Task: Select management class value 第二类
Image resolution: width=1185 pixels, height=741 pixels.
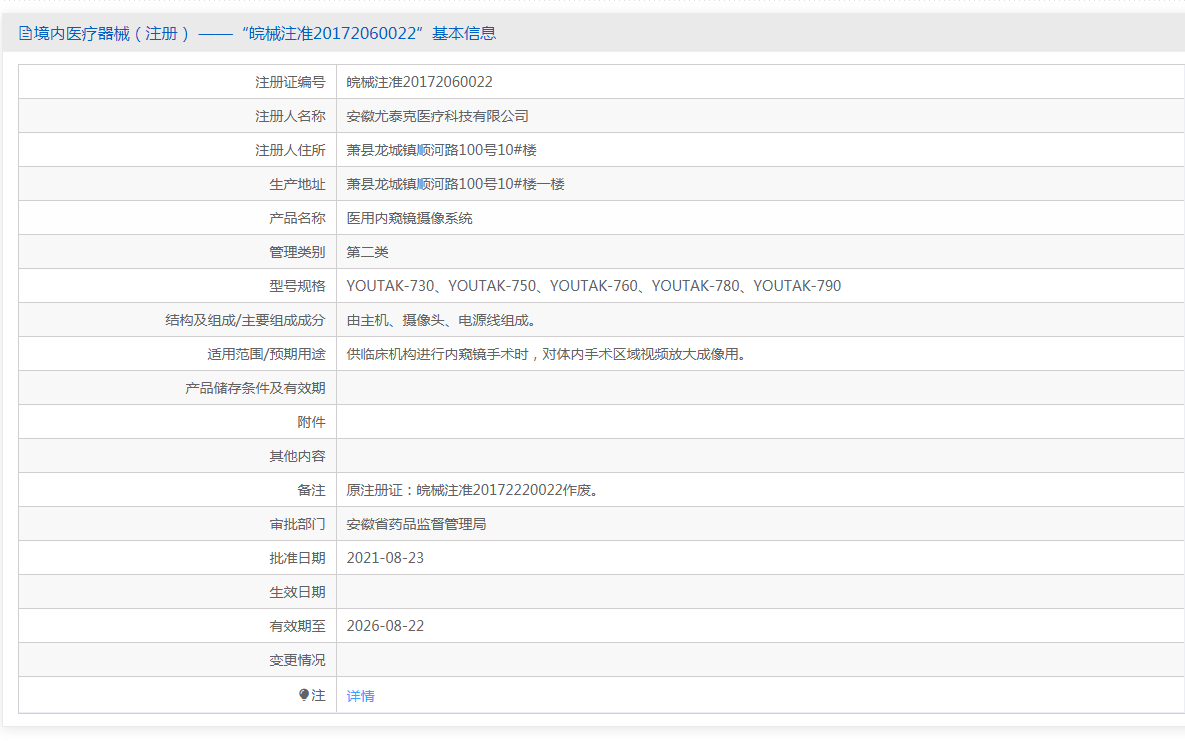Action: pos(367,252)
